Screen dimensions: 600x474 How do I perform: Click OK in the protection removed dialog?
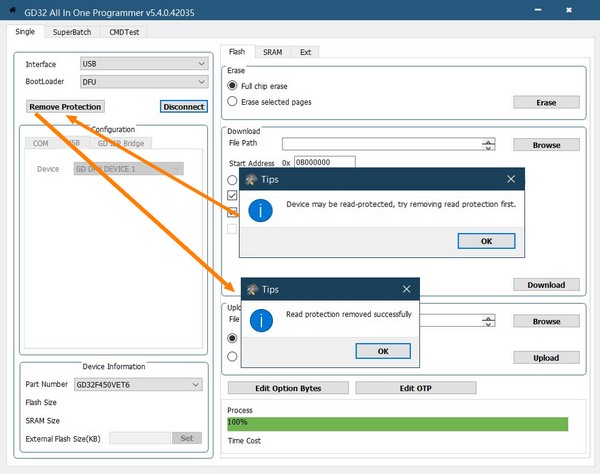pos(383,351)
